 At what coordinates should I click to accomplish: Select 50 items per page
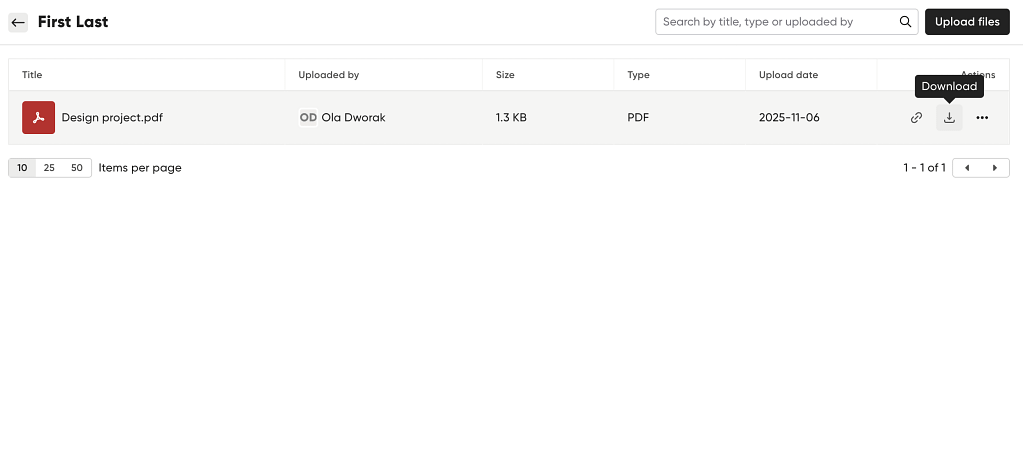click(77, 168)
